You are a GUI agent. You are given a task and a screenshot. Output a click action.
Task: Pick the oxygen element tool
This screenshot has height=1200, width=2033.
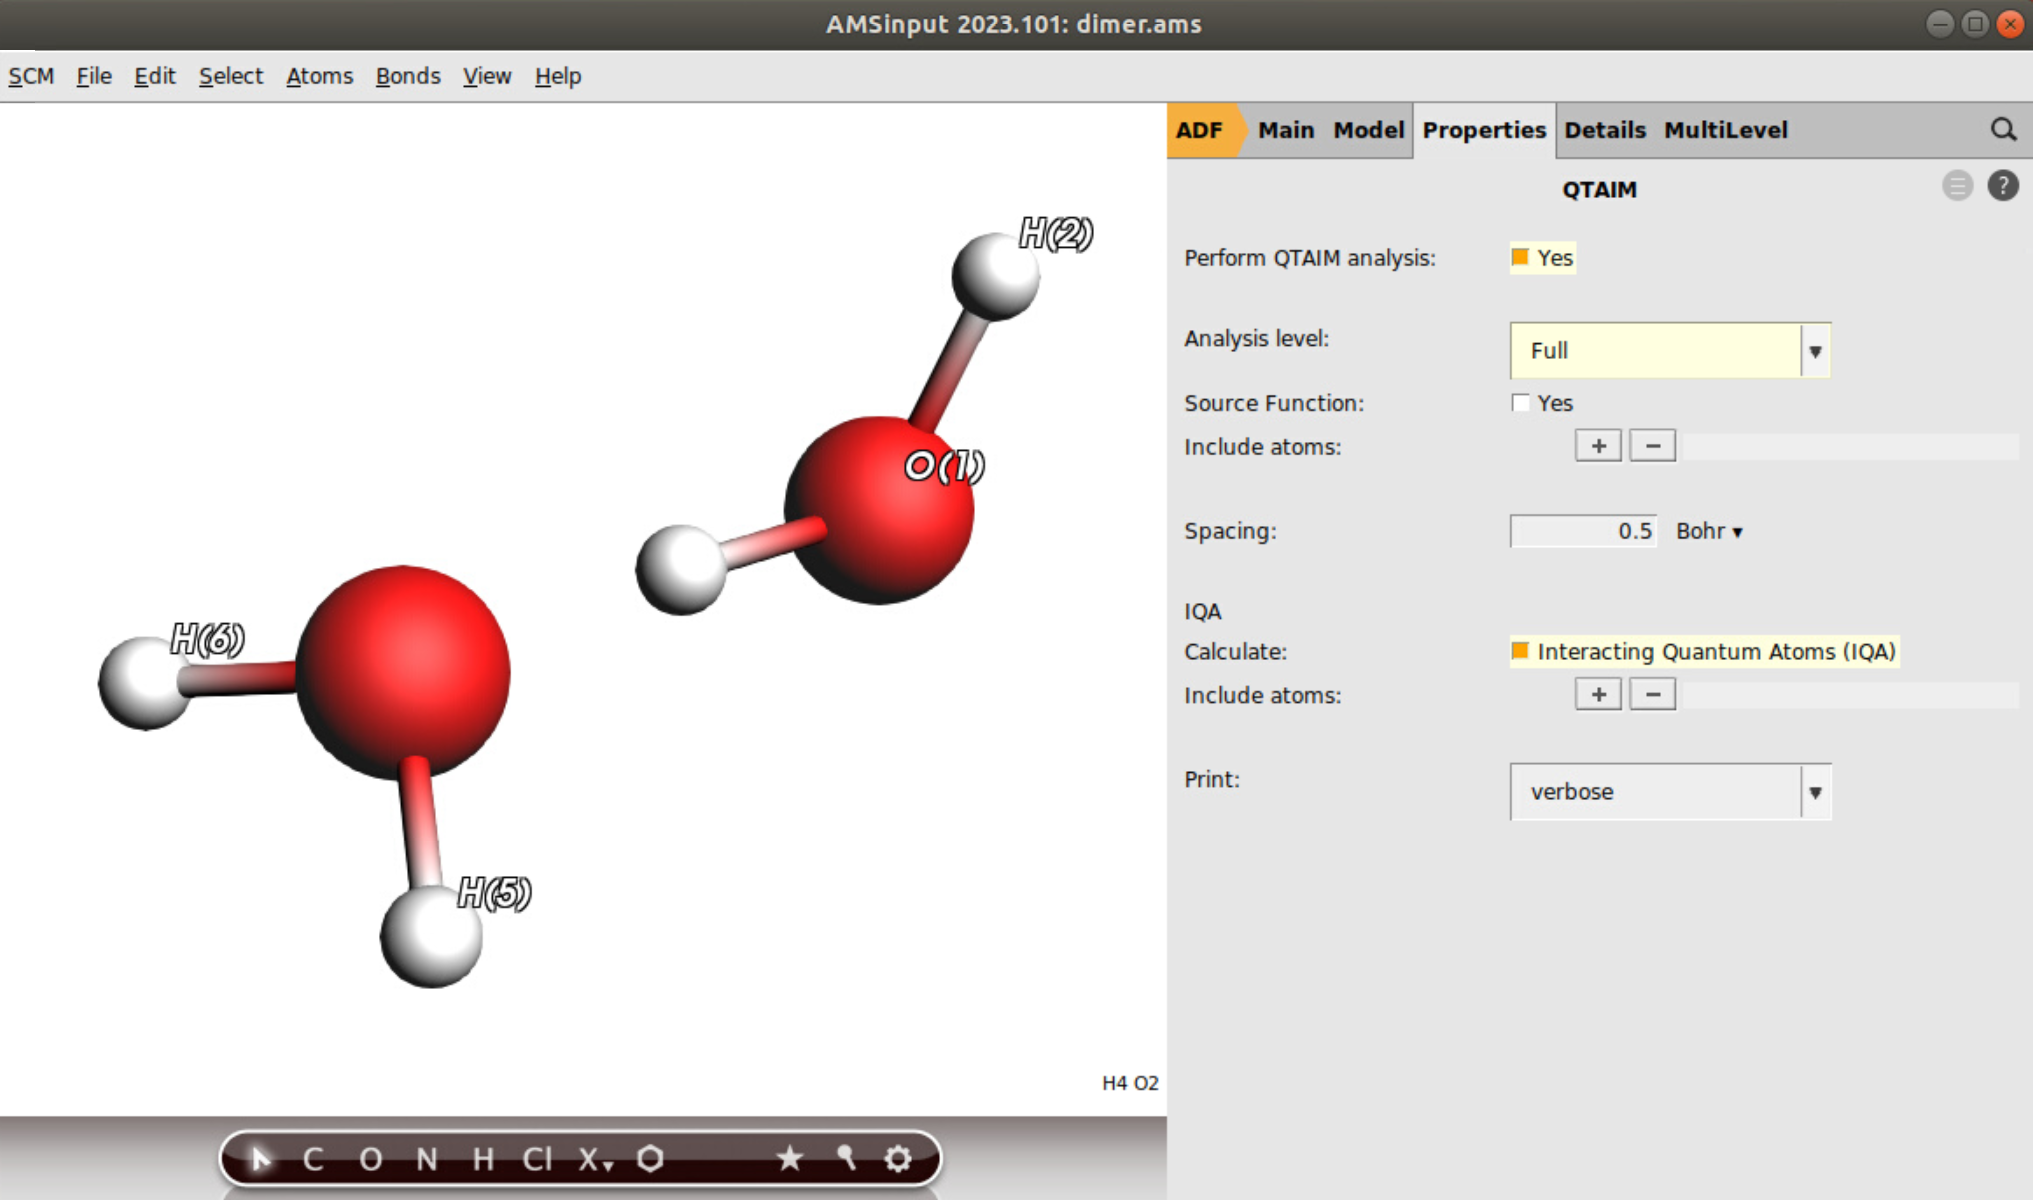371,1158
